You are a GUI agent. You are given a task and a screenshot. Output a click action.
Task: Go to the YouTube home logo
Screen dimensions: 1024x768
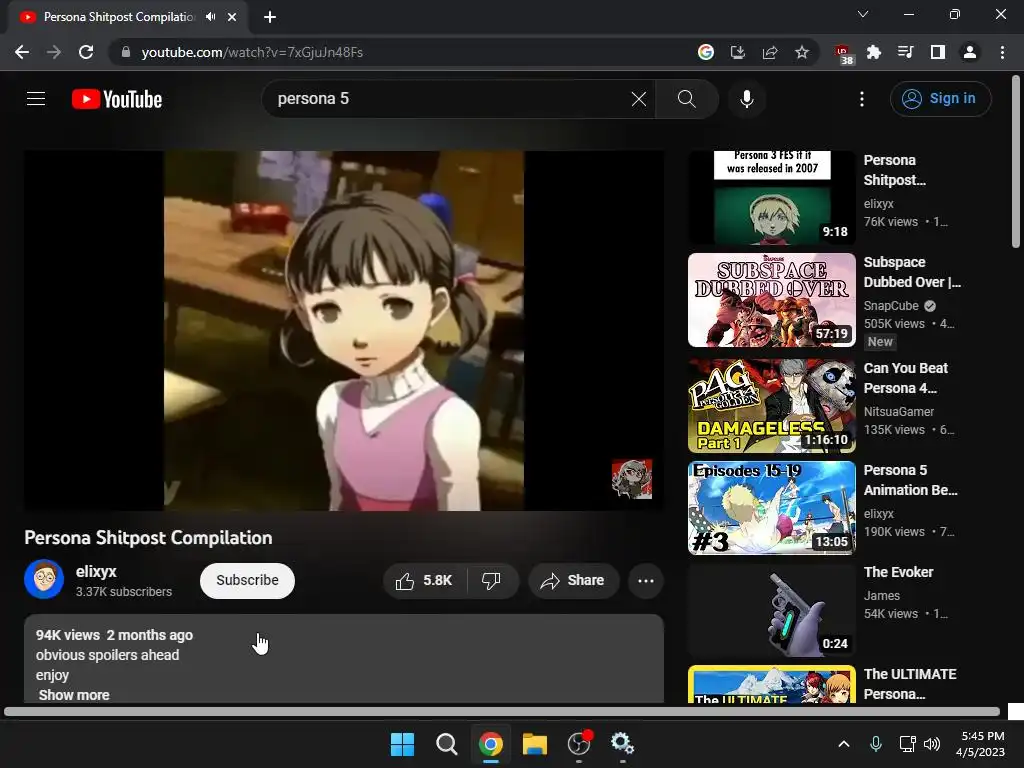point(117,99)
